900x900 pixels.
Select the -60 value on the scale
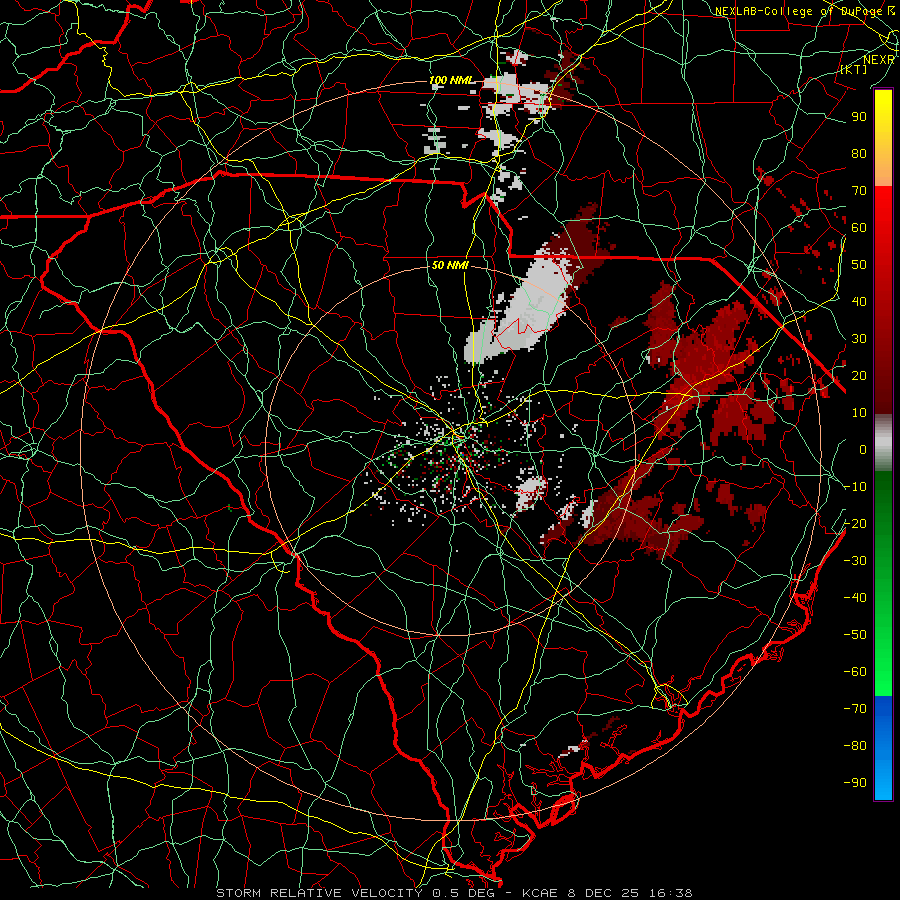[x=855, y=672]
